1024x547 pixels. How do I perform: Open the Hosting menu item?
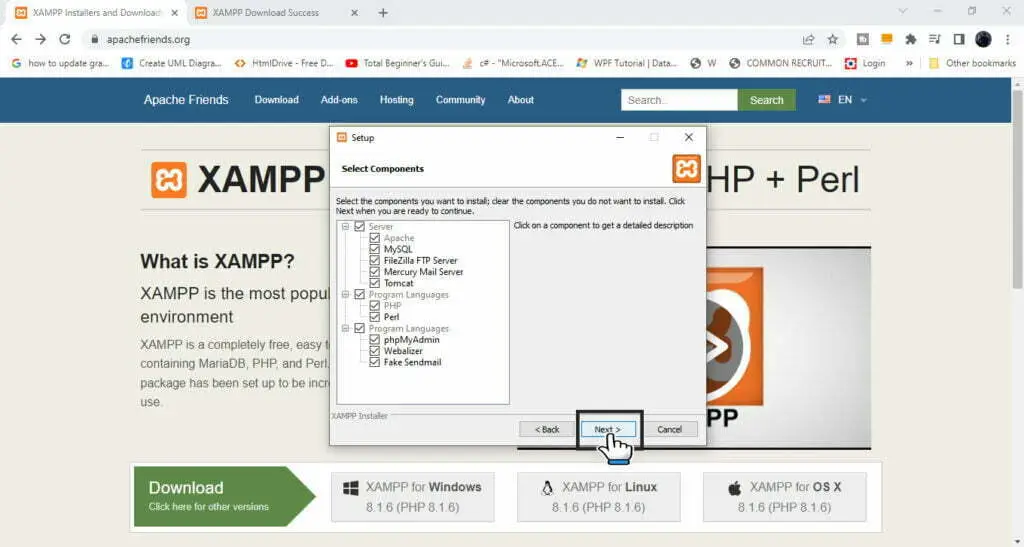(x=396, y=100)
